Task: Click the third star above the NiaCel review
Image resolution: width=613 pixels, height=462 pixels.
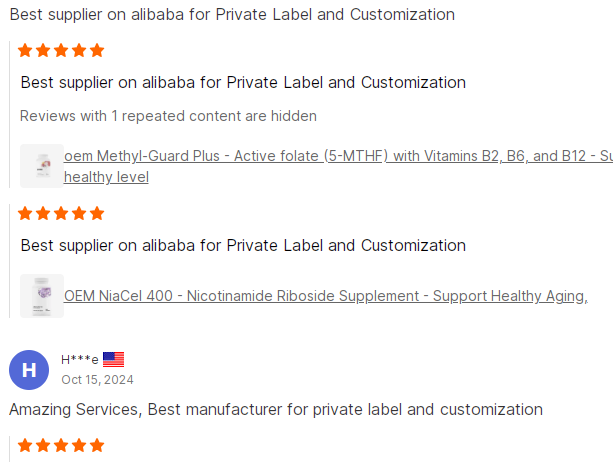Action: pos(61,213)
